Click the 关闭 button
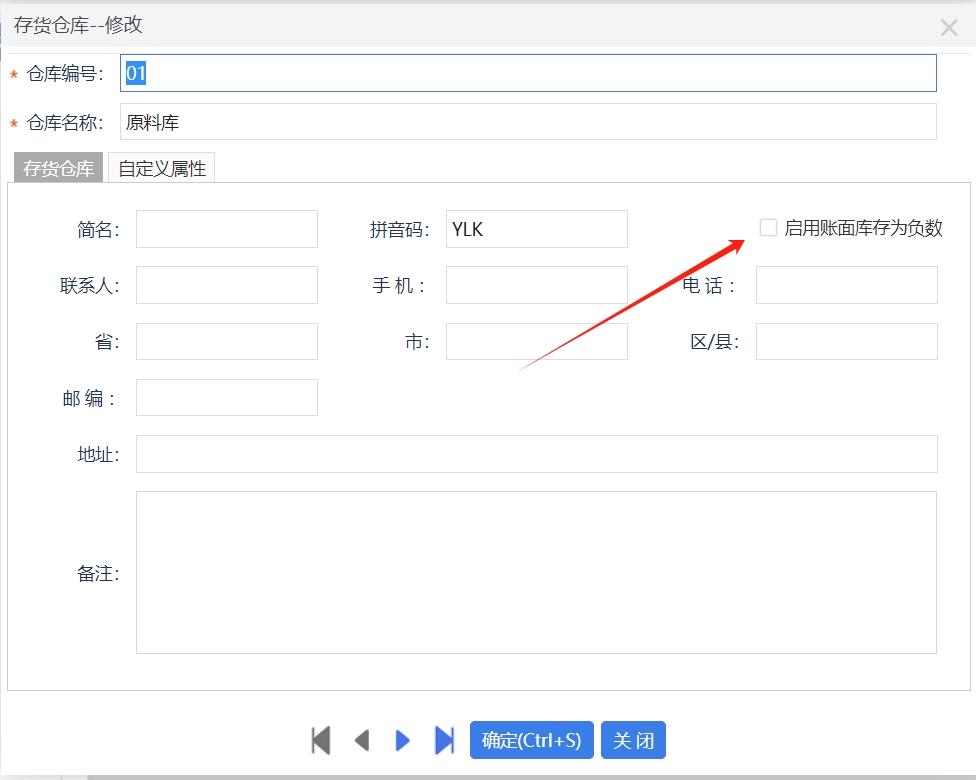The height and width of the screenshot is (780, 976). pos(634,740)
